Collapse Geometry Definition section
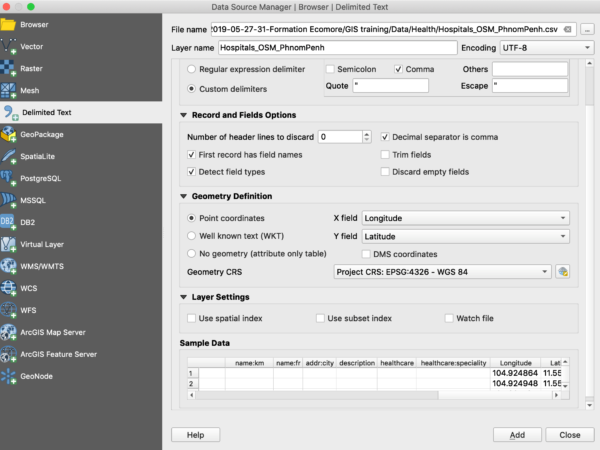Image resolution: width=600 pixels, height=450 pixels. click(x=184, y=196)
